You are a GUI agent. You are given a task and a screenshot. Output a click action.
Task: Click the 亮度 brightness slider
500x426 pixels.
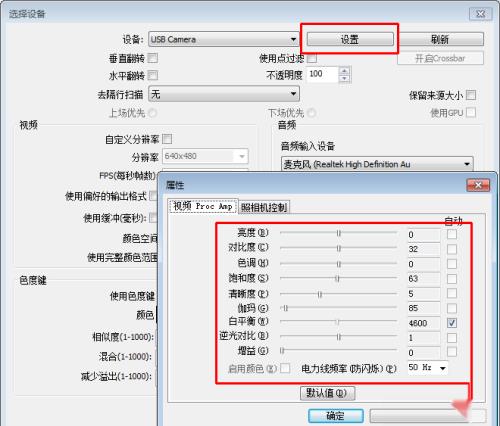[x=338, y=233]
